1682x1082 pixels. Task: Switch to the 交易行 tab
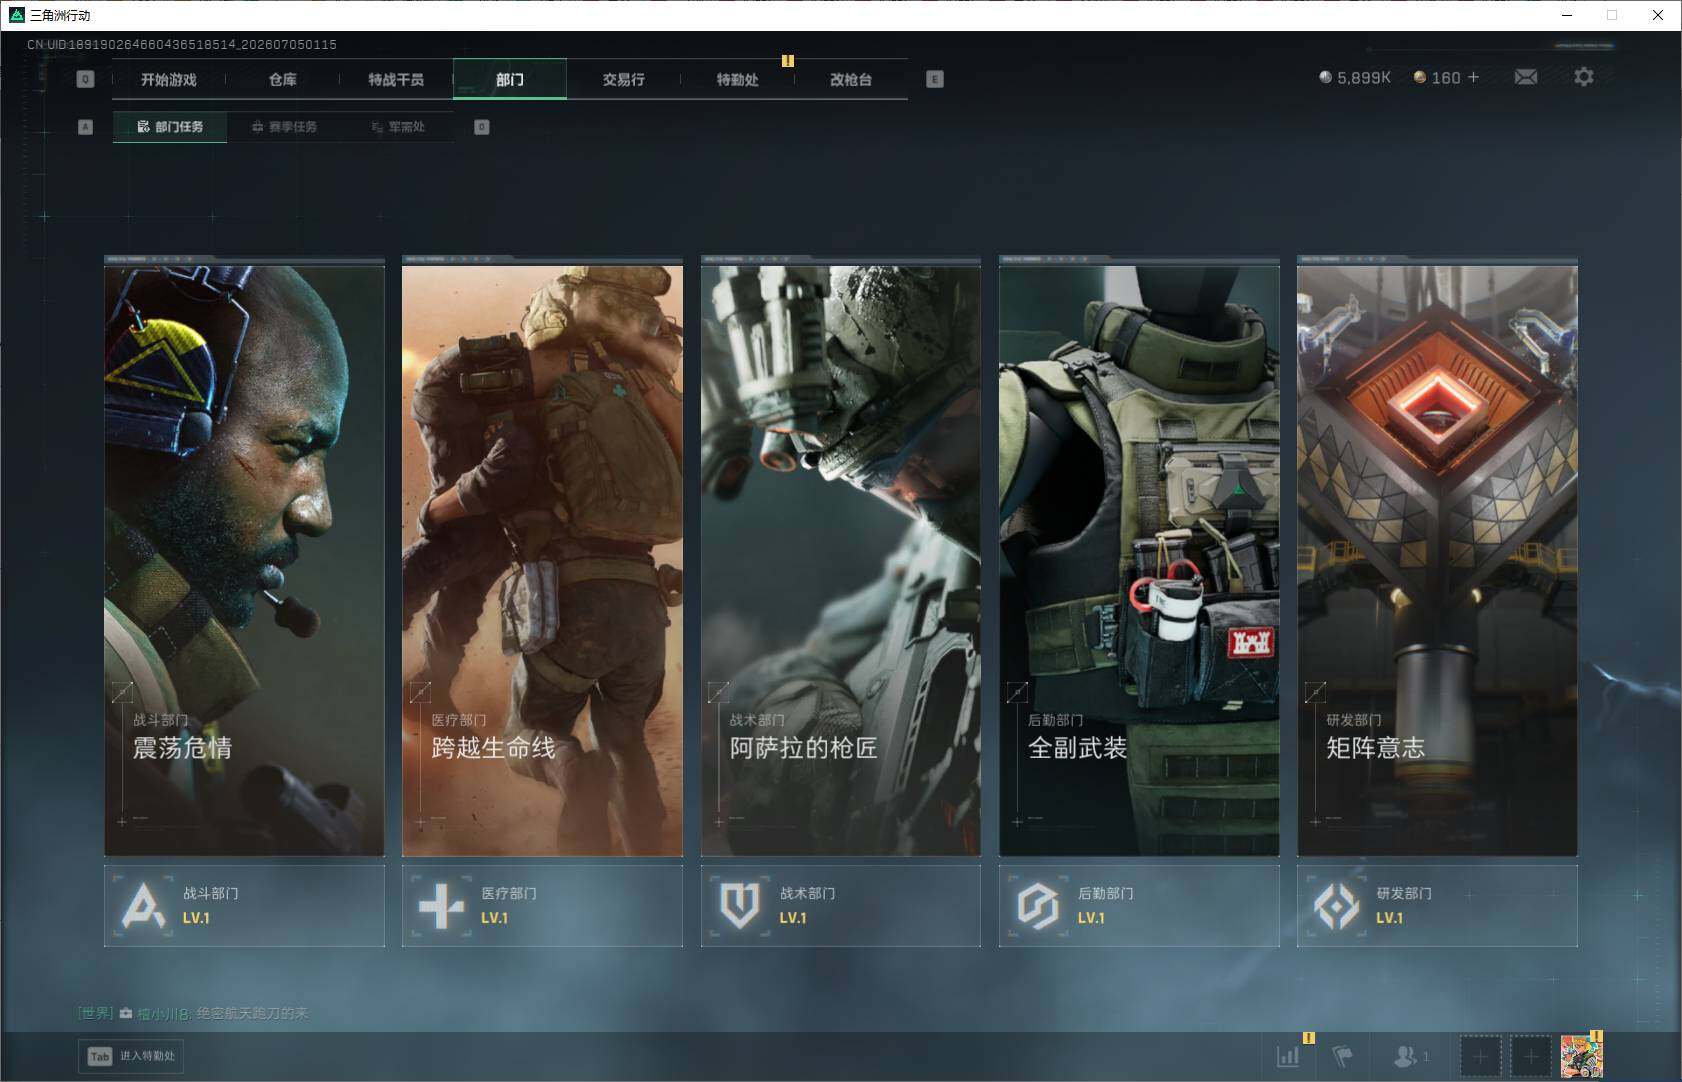click(623, 79)
